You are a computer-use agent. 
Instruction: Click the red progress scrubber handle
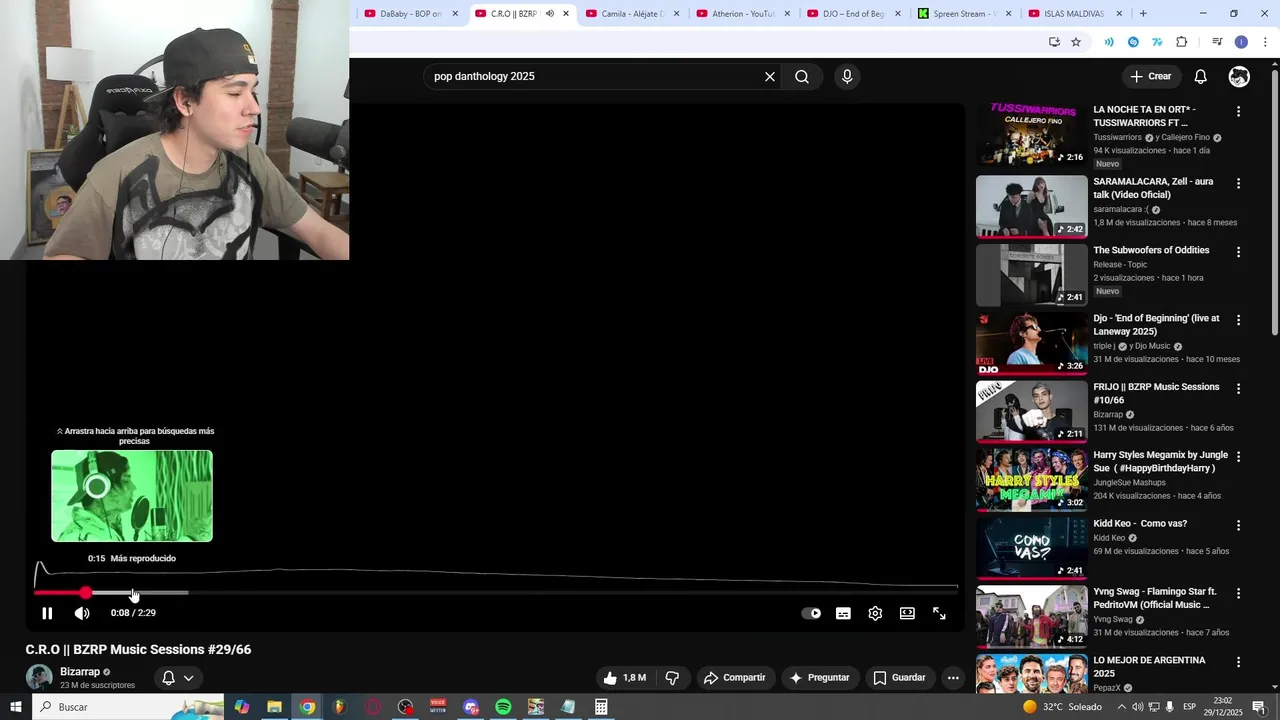point(86,593)
